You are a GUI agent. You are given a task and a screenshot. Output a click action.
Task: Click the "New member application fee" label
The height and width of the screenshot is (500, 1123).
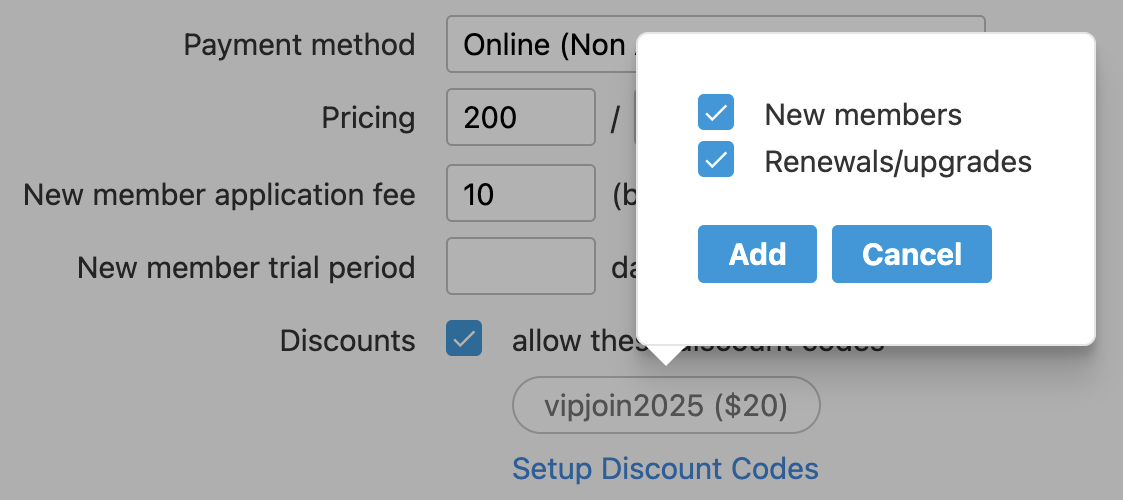(219, 194)
